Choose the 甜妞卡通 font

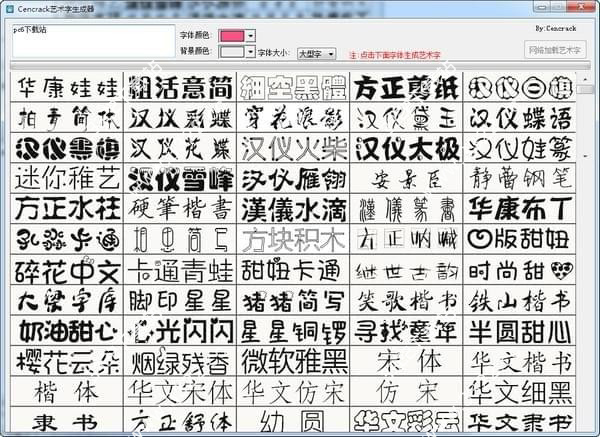pyautogui.click(x=293, y=270)
